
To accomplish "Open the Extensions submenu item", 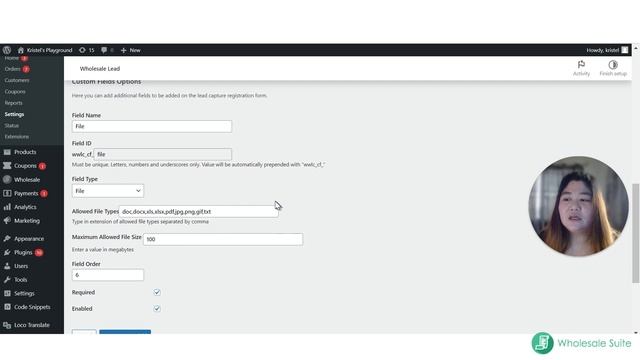I will click(x=17, y=137).
